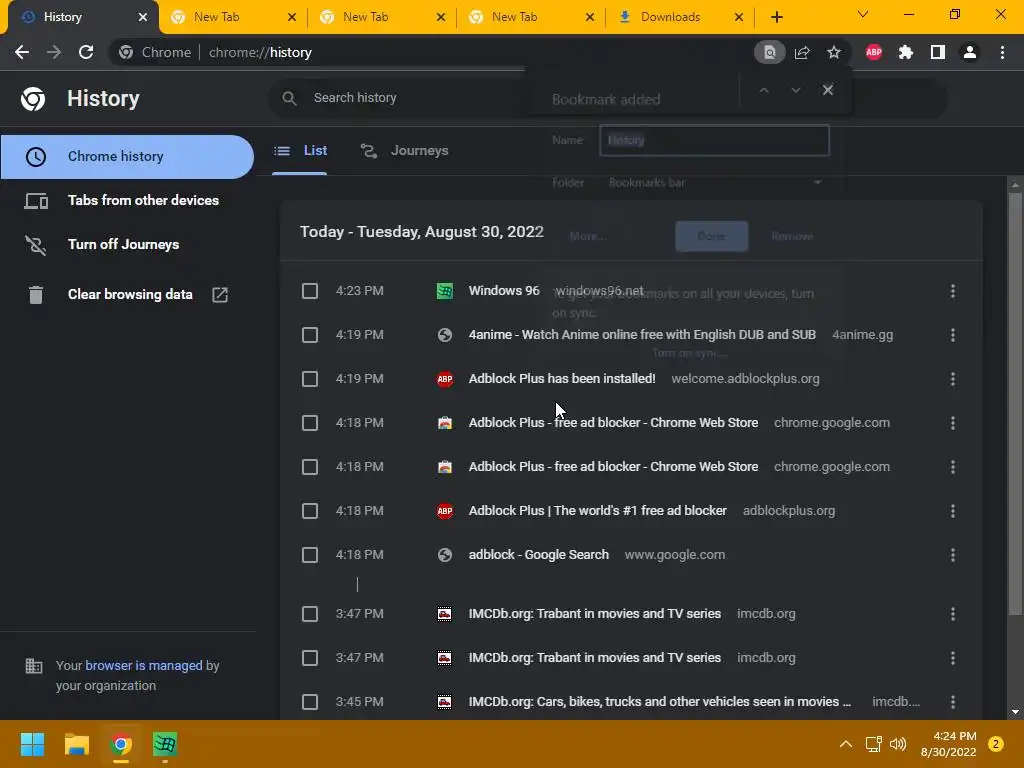Go to next find result arrow

click(795, 90)
